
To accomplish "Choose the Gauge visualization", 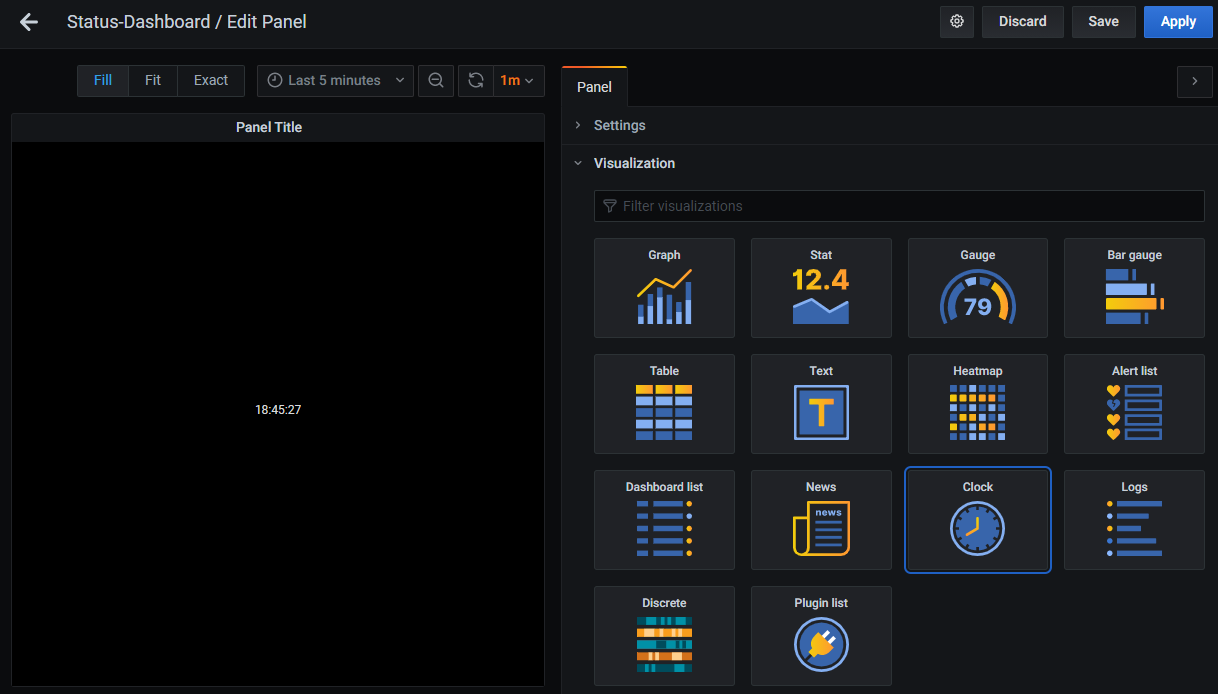I will tap(977, 288).
